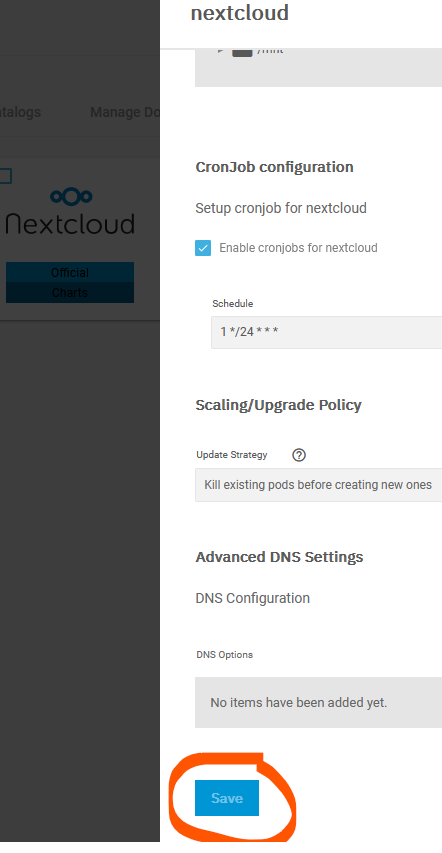Screen dimensions: 442x853
Task: Click the Nextcloud wordmark on app card
Action: tap(70, 224)
